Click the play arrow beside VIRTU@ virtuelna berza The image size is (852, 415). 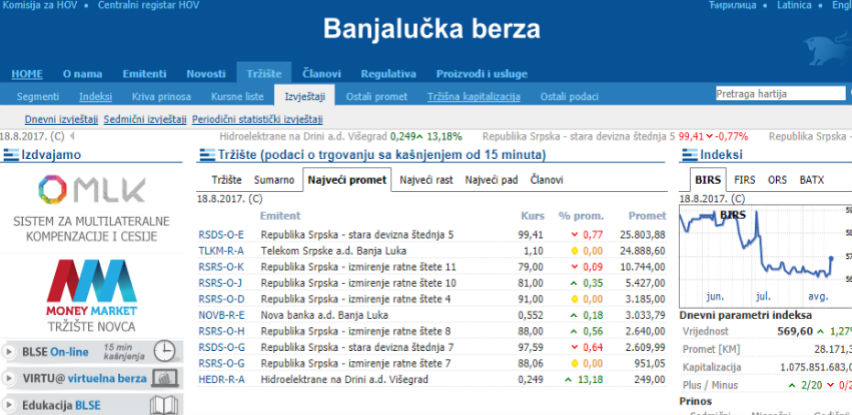[x=9, y=378]
